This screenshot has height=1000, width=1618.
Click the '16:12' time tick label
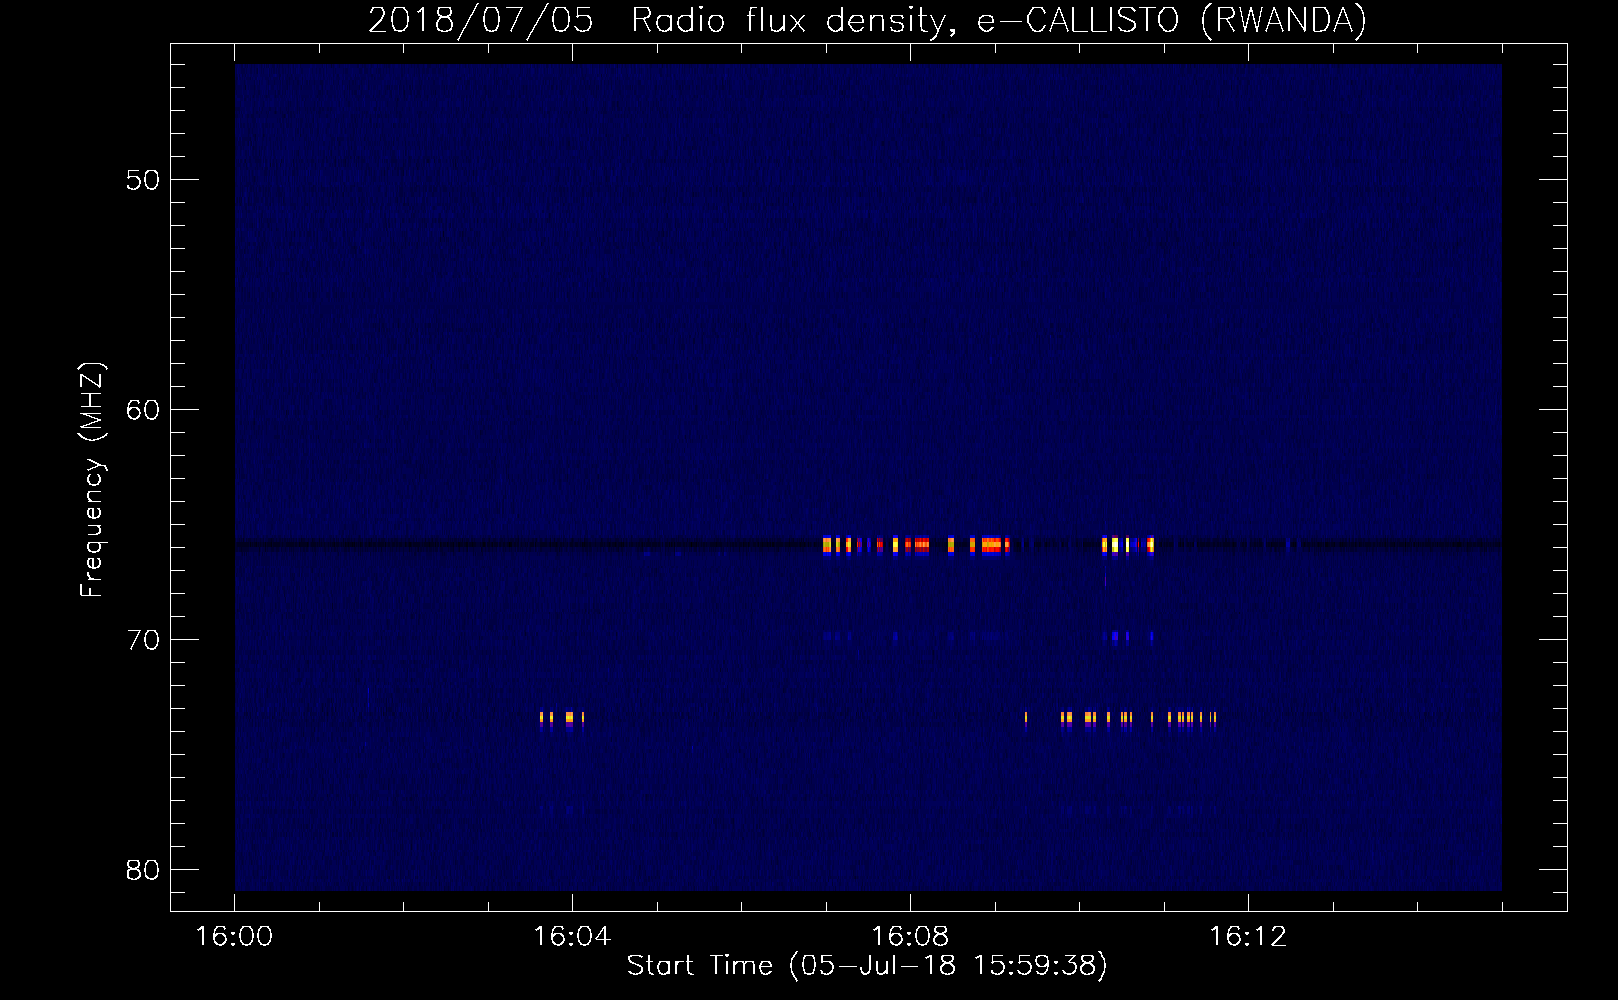point(1248,937)
